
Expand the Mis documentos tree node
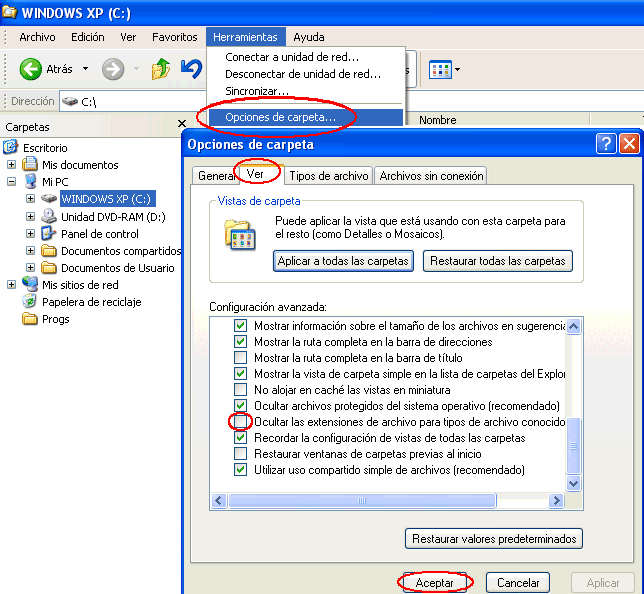(x=12, y=165)
